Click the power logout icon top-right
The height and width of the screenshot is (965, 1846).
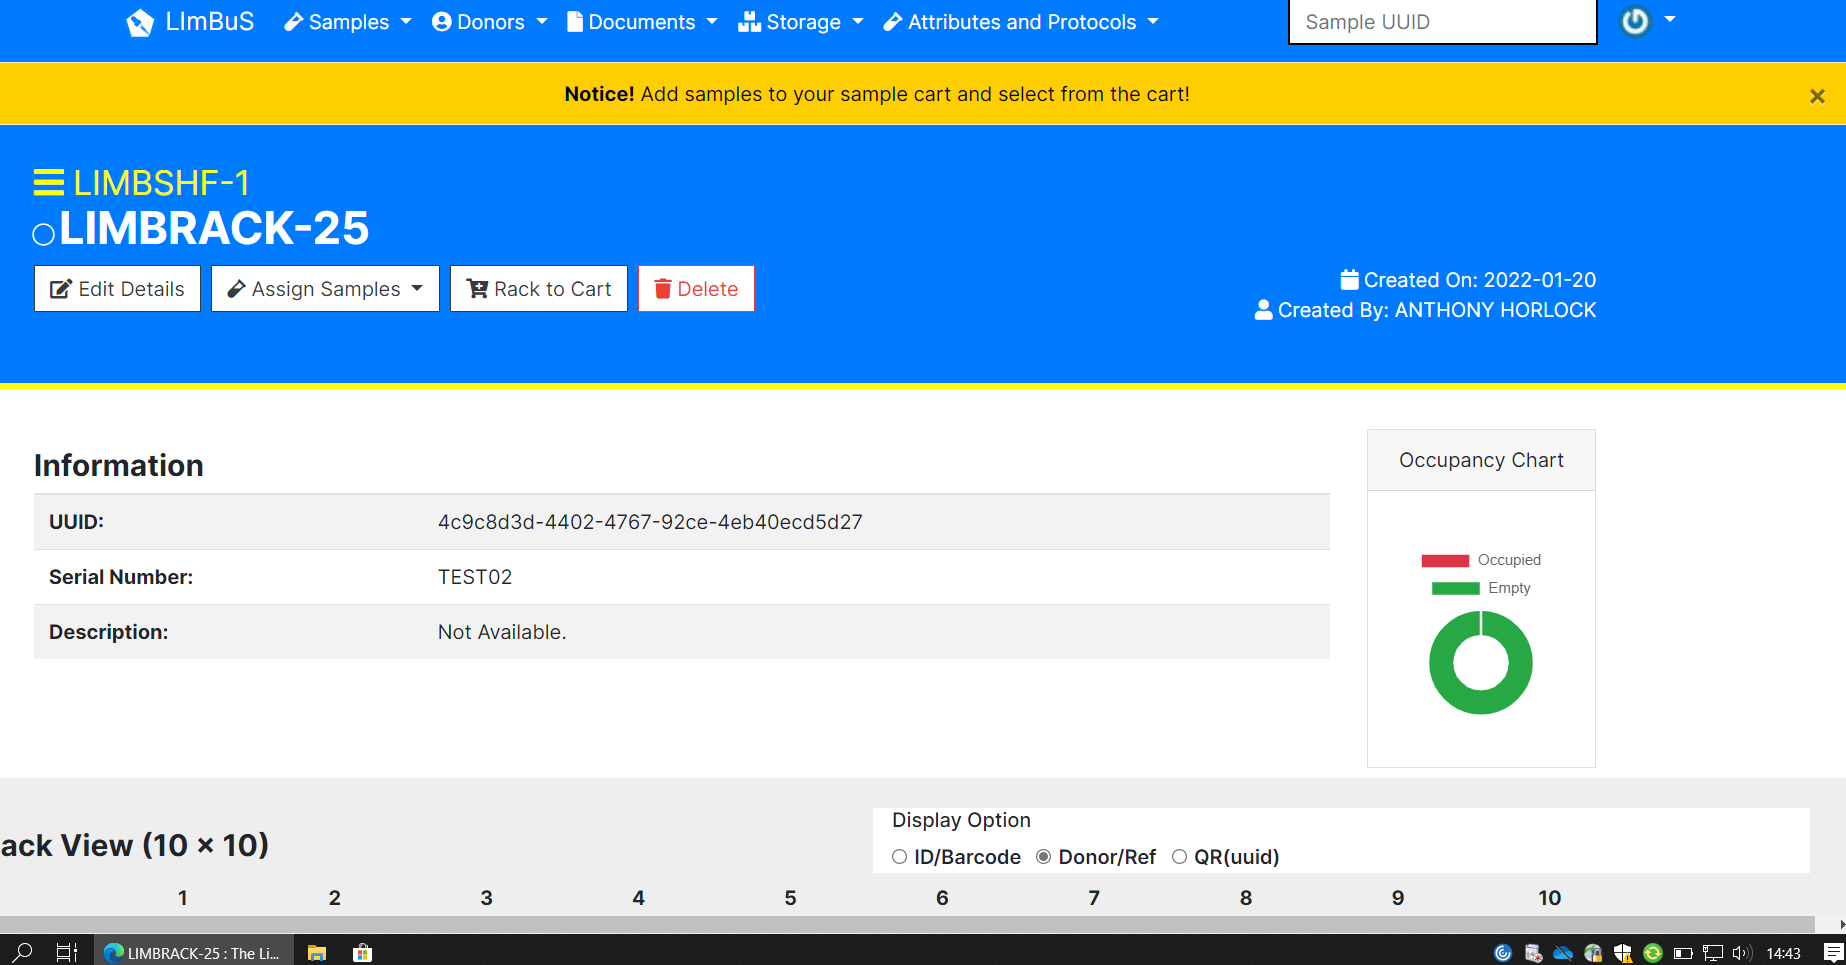[x=1633, y=21]
